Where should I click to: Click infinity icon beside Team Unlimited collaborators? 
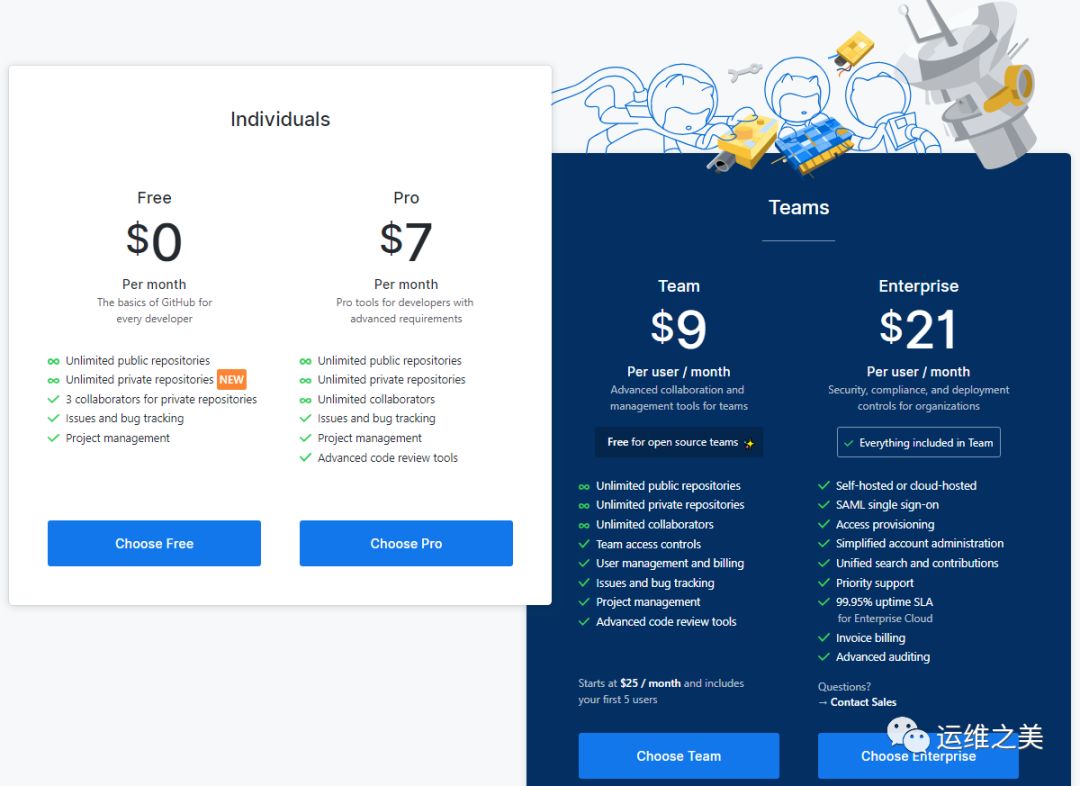pos(583,525)
